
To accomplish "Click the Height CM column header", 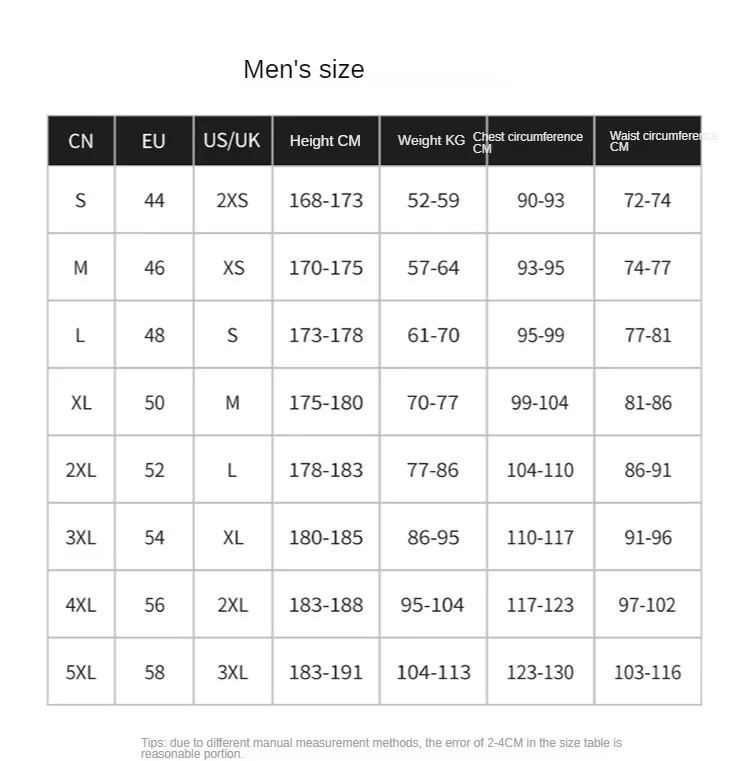I will coord(325,141).
